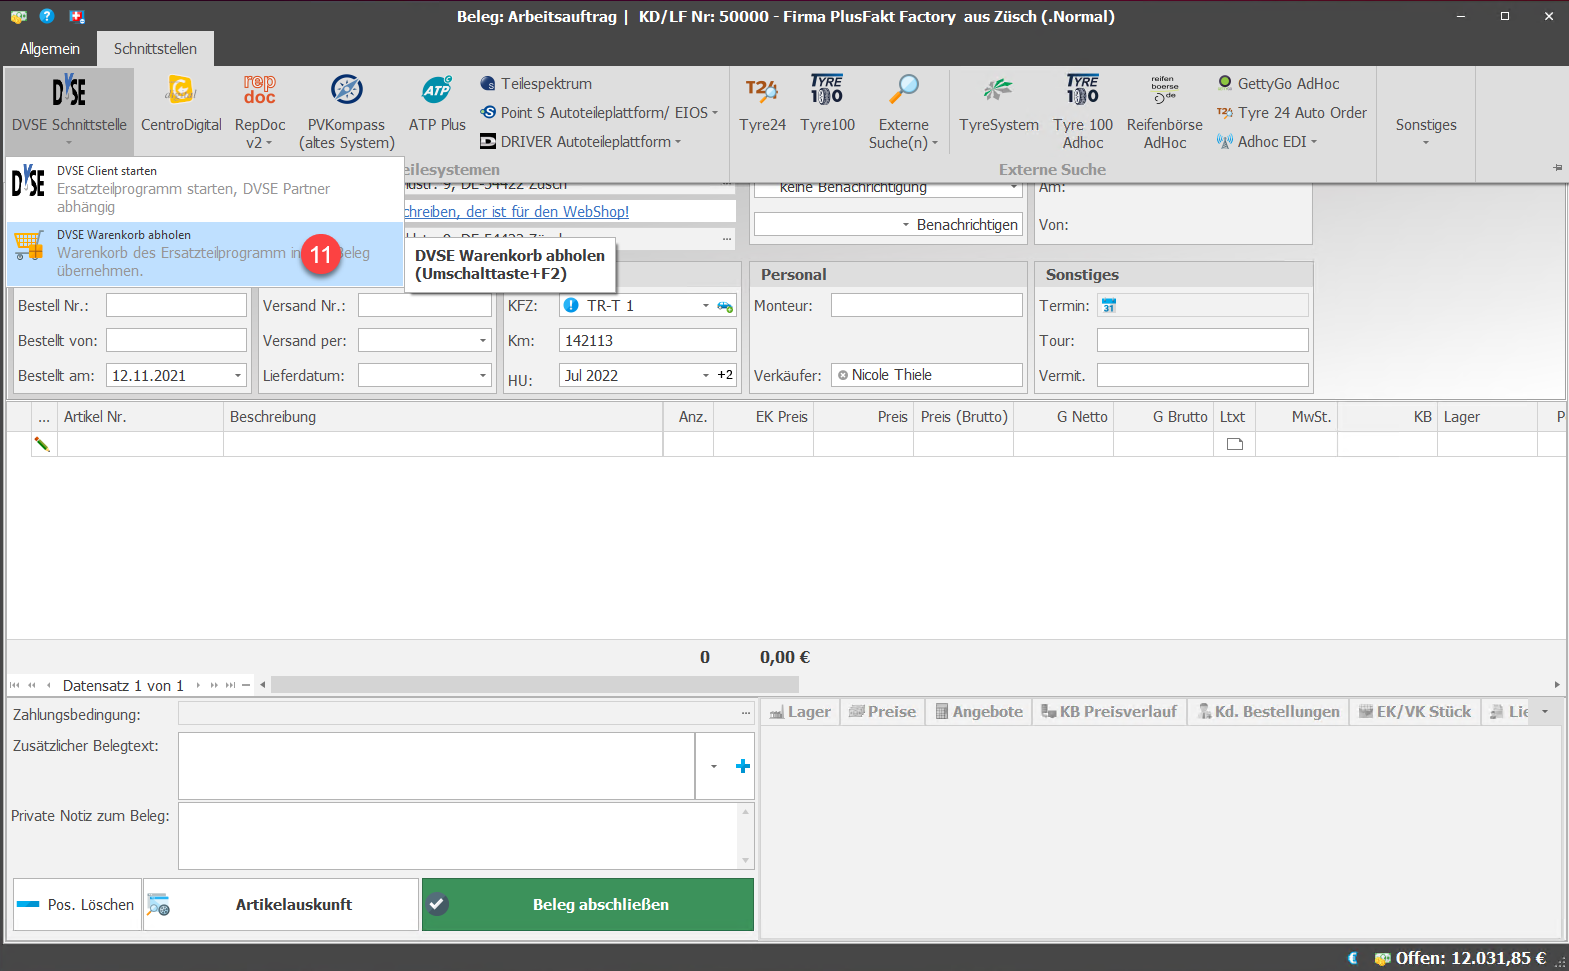Viewport: 1569px width, 971px height.
Task: Open keine Benachrichtigung combo box
Action: (888, 187)
